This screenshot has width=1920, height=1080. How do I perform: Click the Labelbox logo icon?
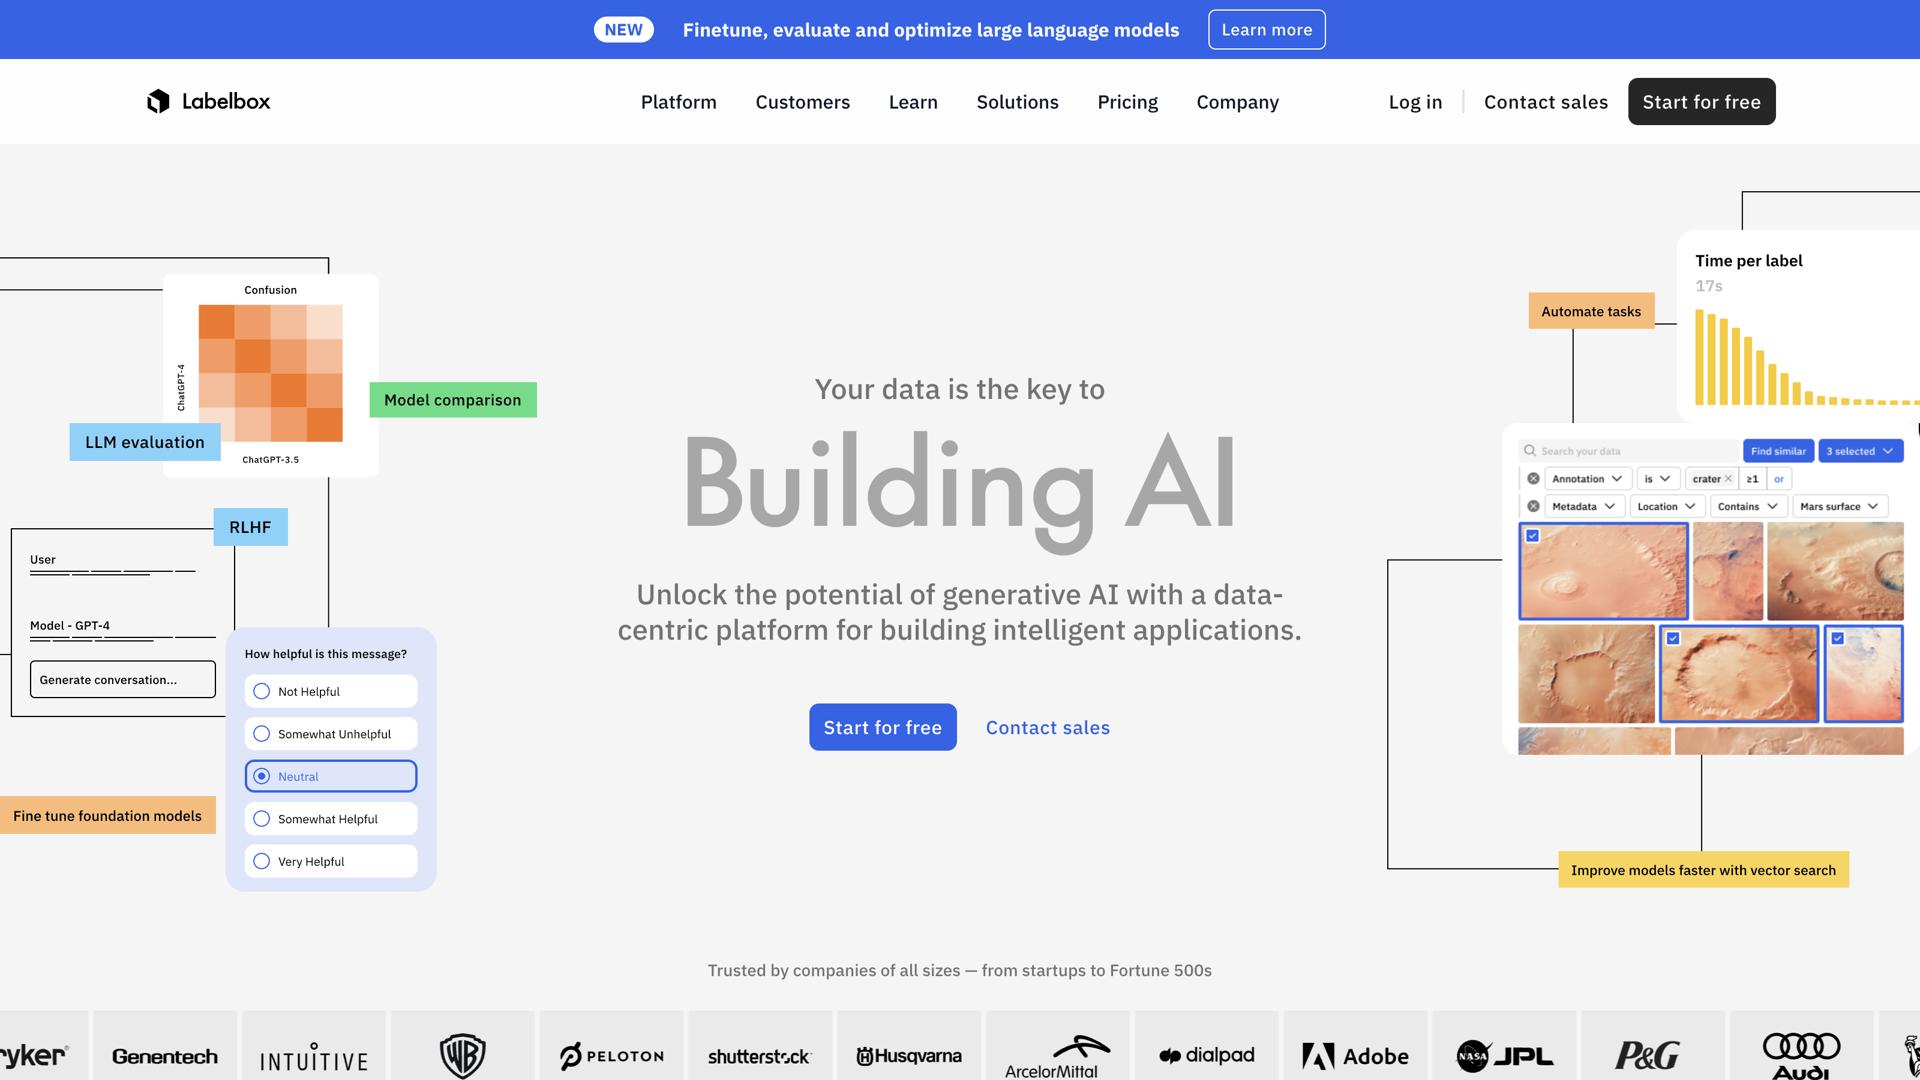[x=158, y=101]
